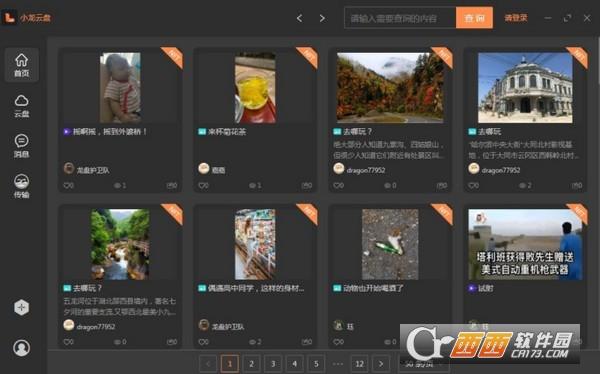Go back with the left arrow in header
Image resolution: width=600 pixels, height=374 pixels.
click(300, 18)
